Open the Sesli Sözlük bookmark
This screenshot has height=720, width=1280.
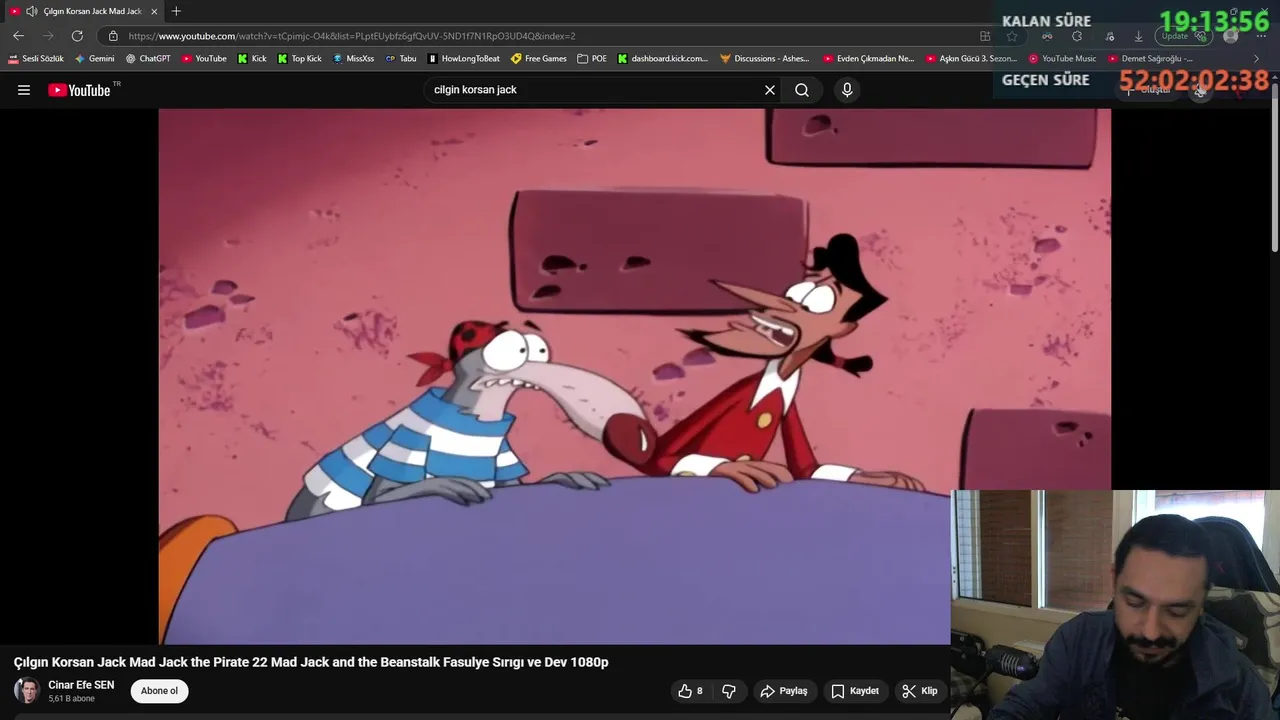point(36,59)
